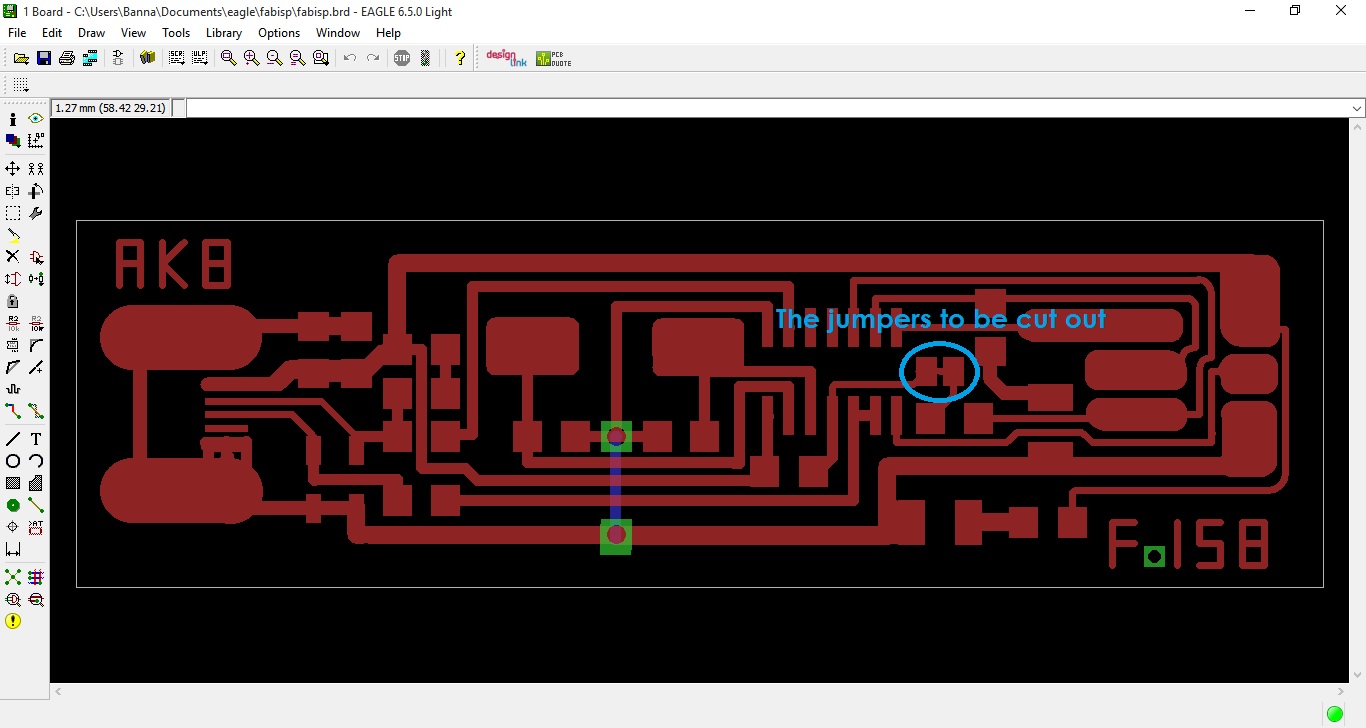This screenshot has height=728, width=1366.
Task: Select the Ripup tool
Action: pos(36,411)
